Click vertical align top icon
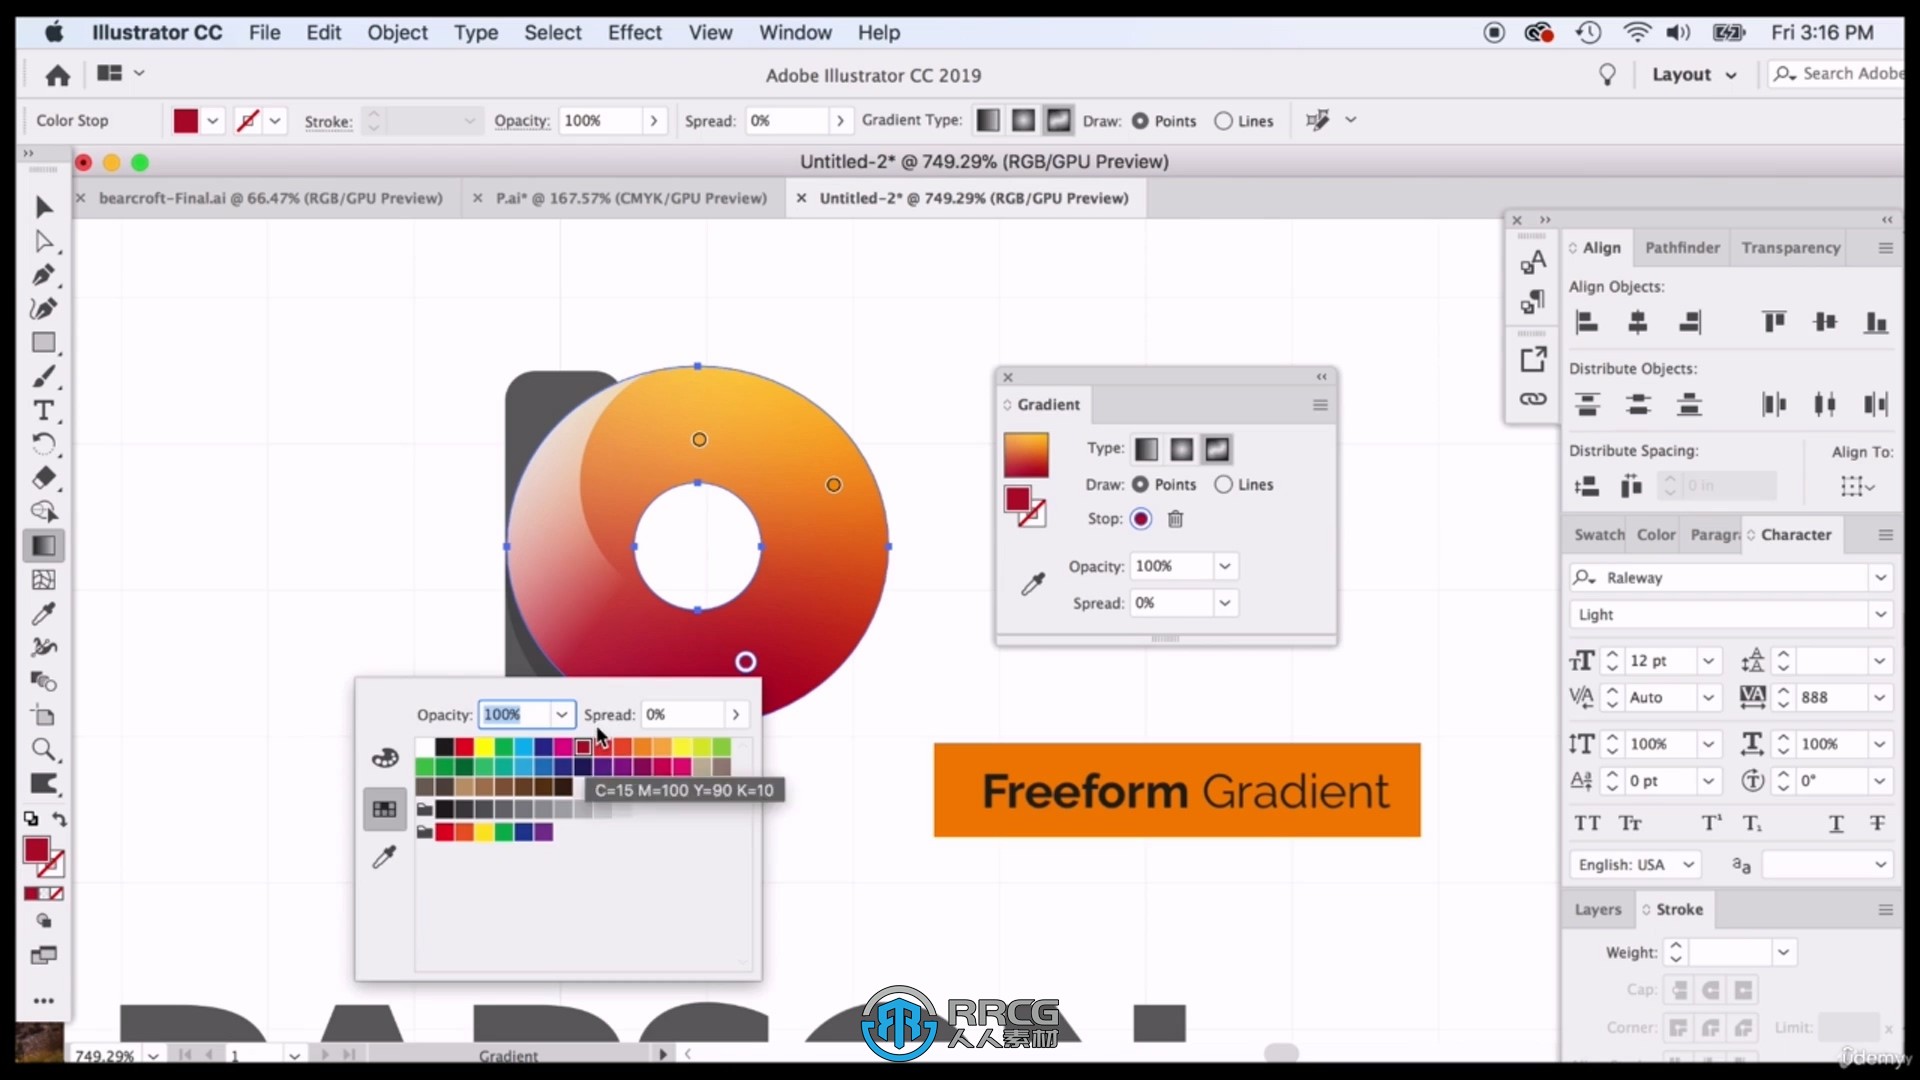 pyautogui.click(x=1774, y=322)
